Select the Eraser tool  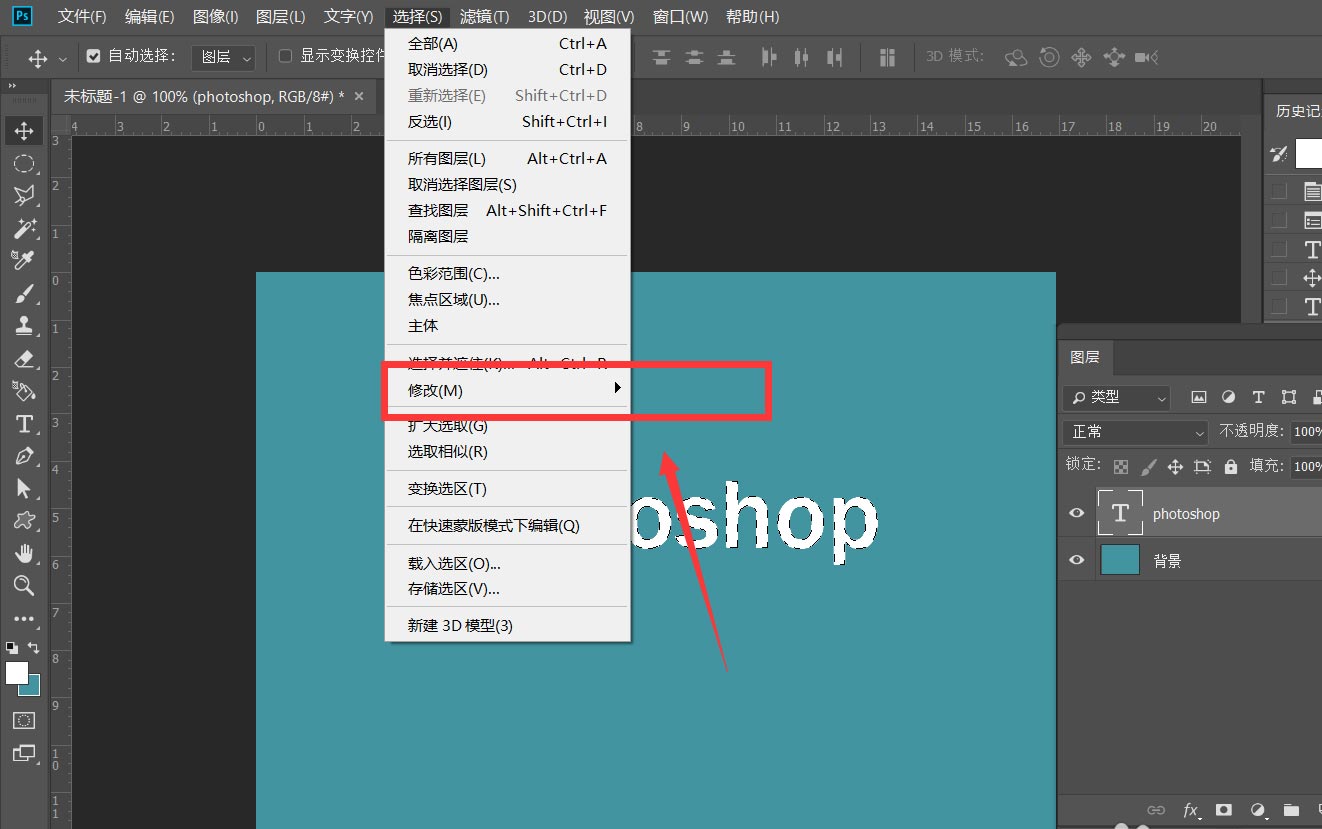[x=24, y=358]
